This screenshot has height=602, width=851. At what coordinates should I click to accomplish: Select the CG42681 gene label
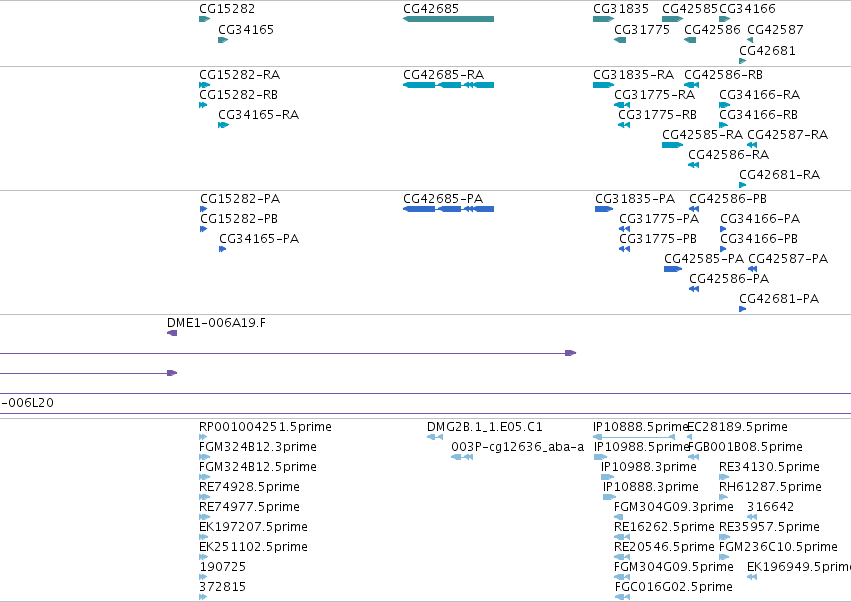click(767, 50)
